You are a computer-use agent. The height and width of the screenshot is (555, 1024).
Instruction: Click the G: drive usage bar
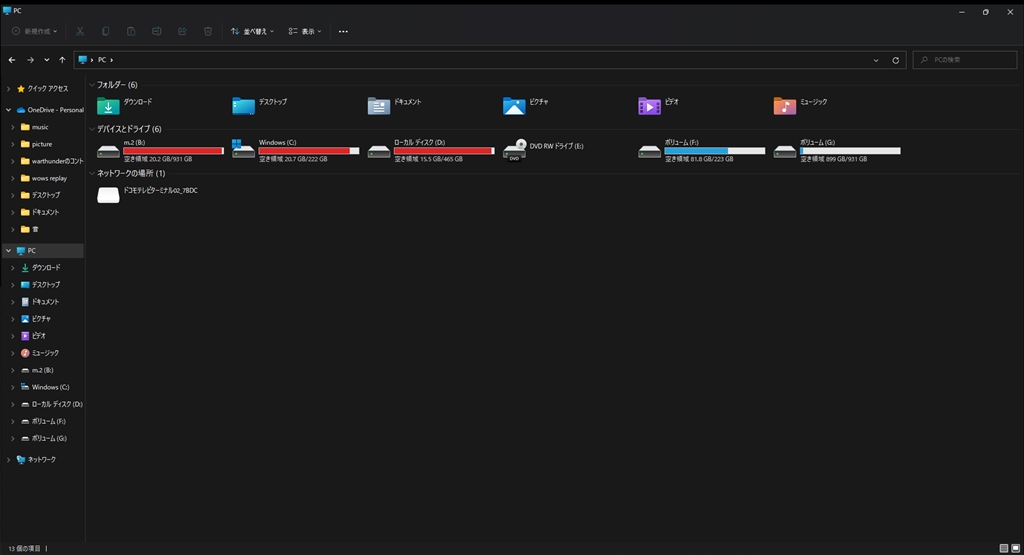(x=850, y=151)
